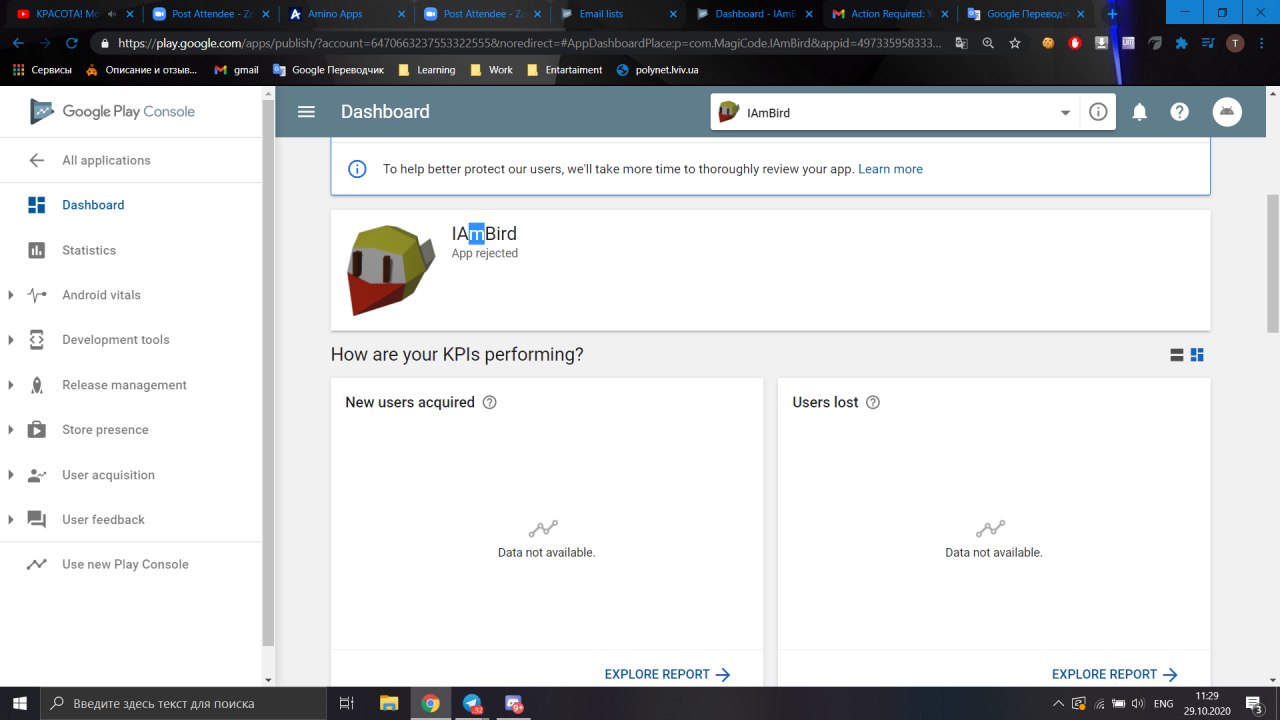Viewport: 1280px width, 720px height.
Task: Open the media control icon
Action: (1208, 43)
